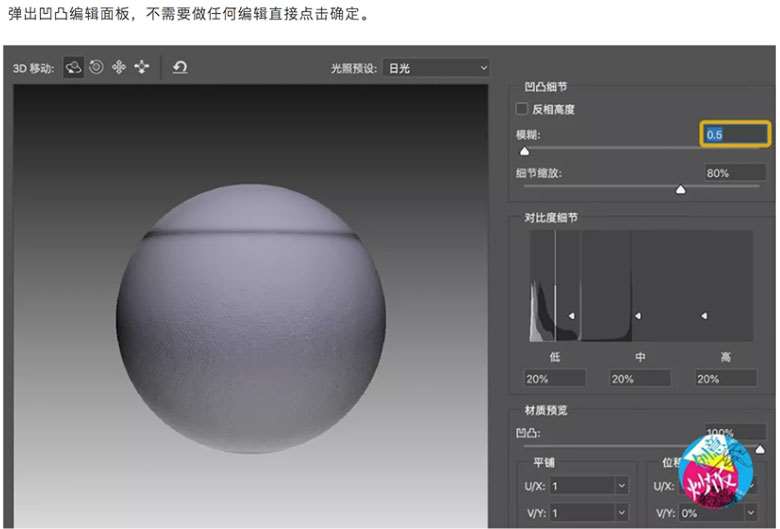Click the low (低) contrast histogram marker

pyautogui.click(x=571, y=316)
